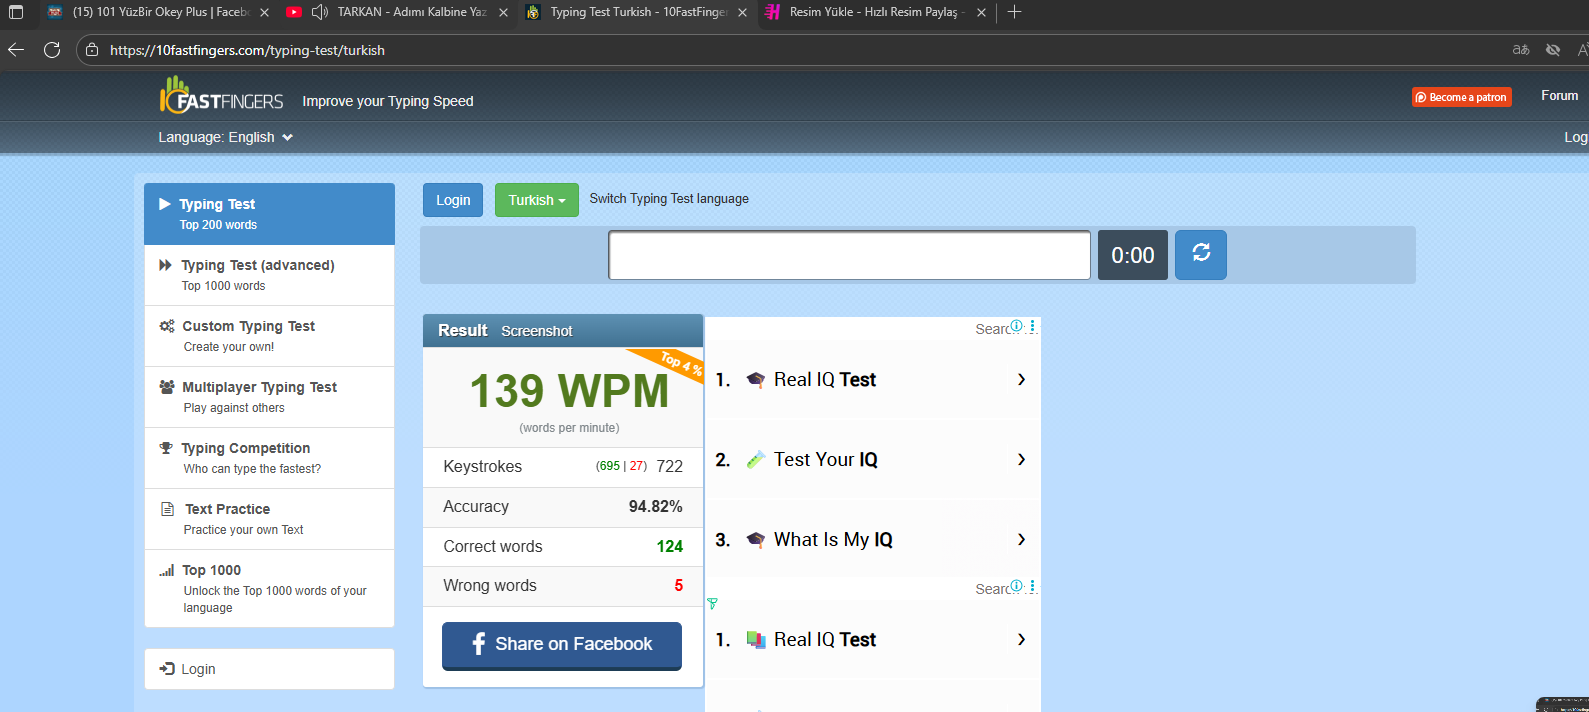Close the Resim Yükle tab
Screen dimensions: 1589x712
(981, 13)
